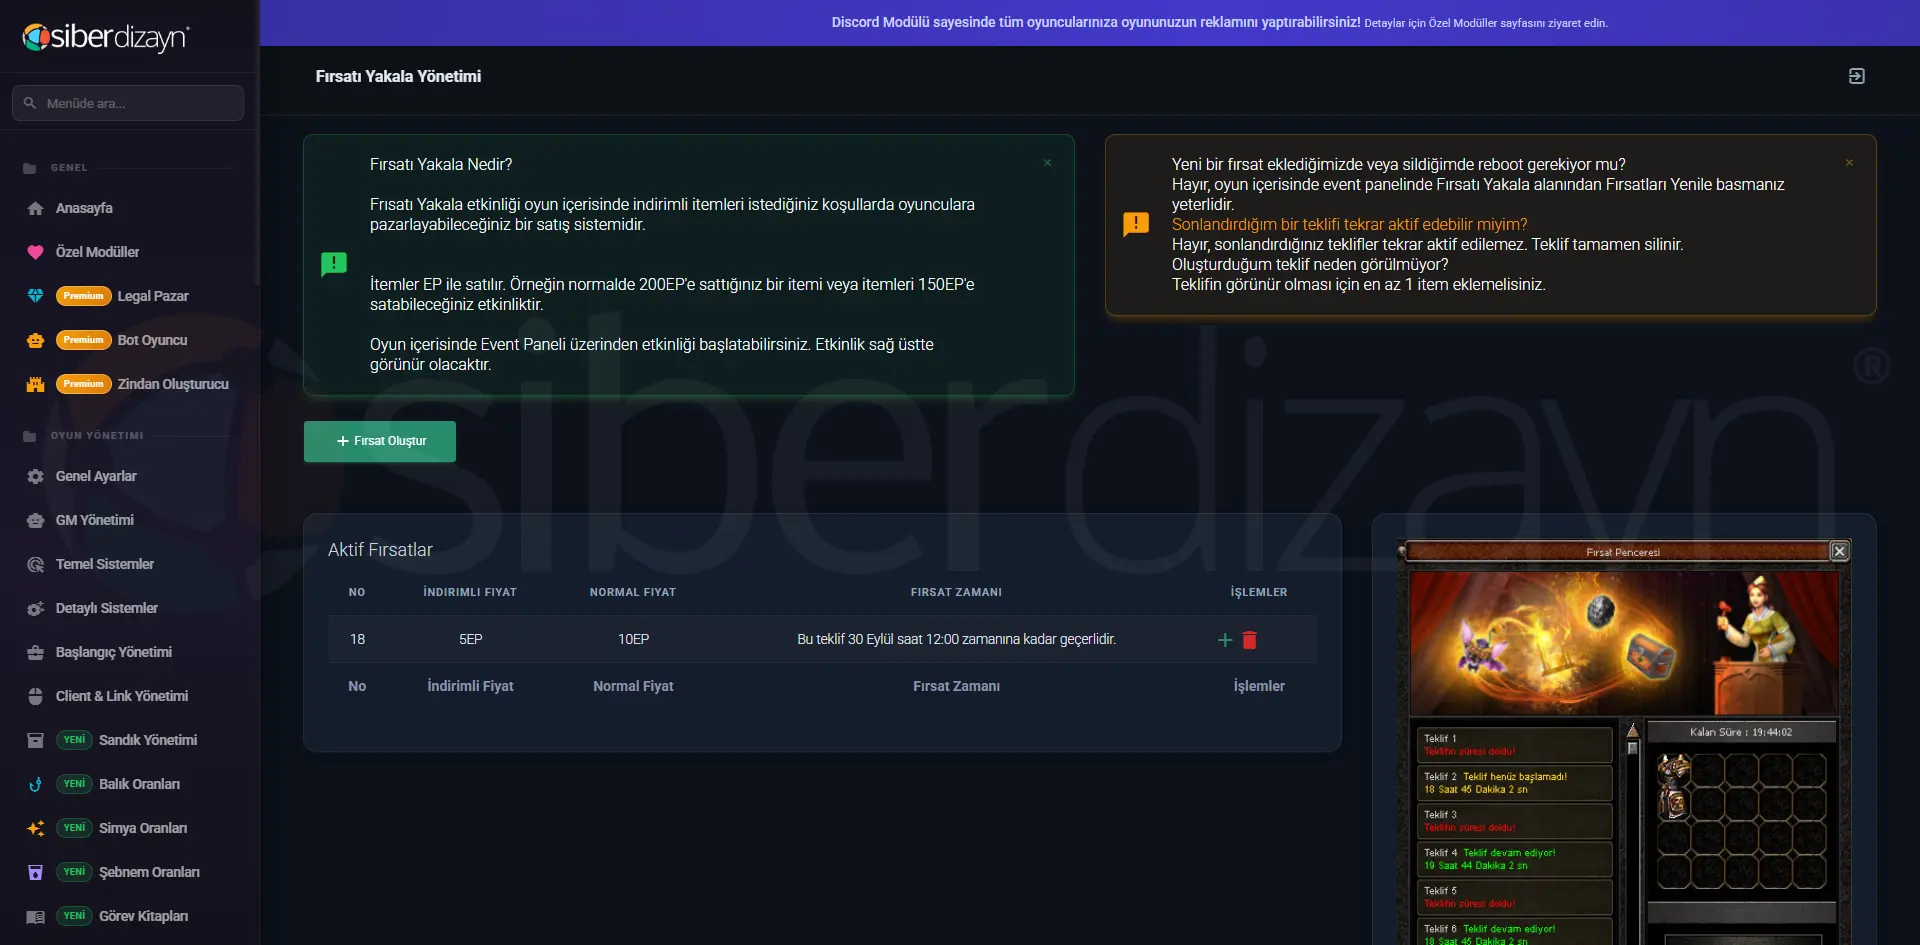Click the 5EP discounted price cell
The width and height of the screenshot is (1920, 945).
click(470, 640)
